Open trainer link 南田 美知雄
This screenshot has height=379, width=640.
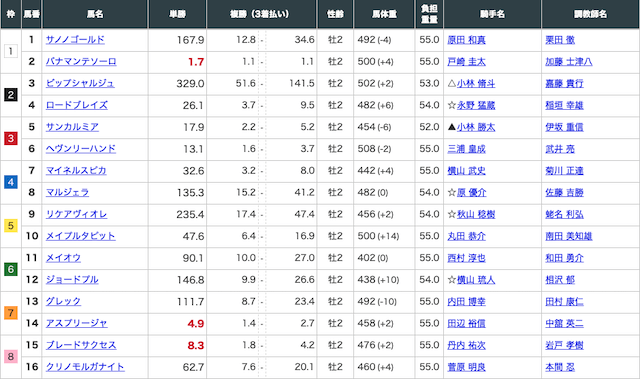click(569, 236)
